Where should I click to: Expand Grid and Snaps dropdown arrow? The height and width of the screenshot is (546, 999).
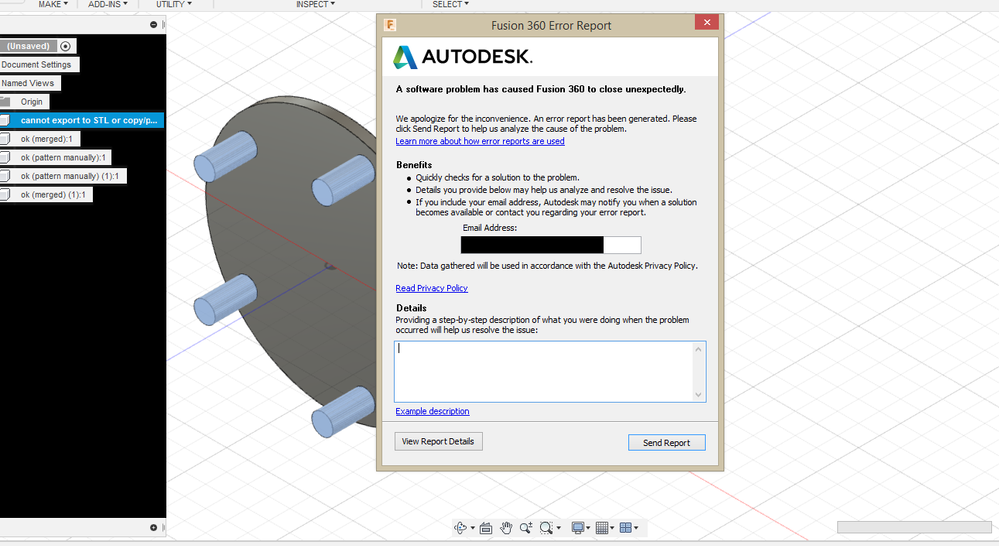pos(612,528)
